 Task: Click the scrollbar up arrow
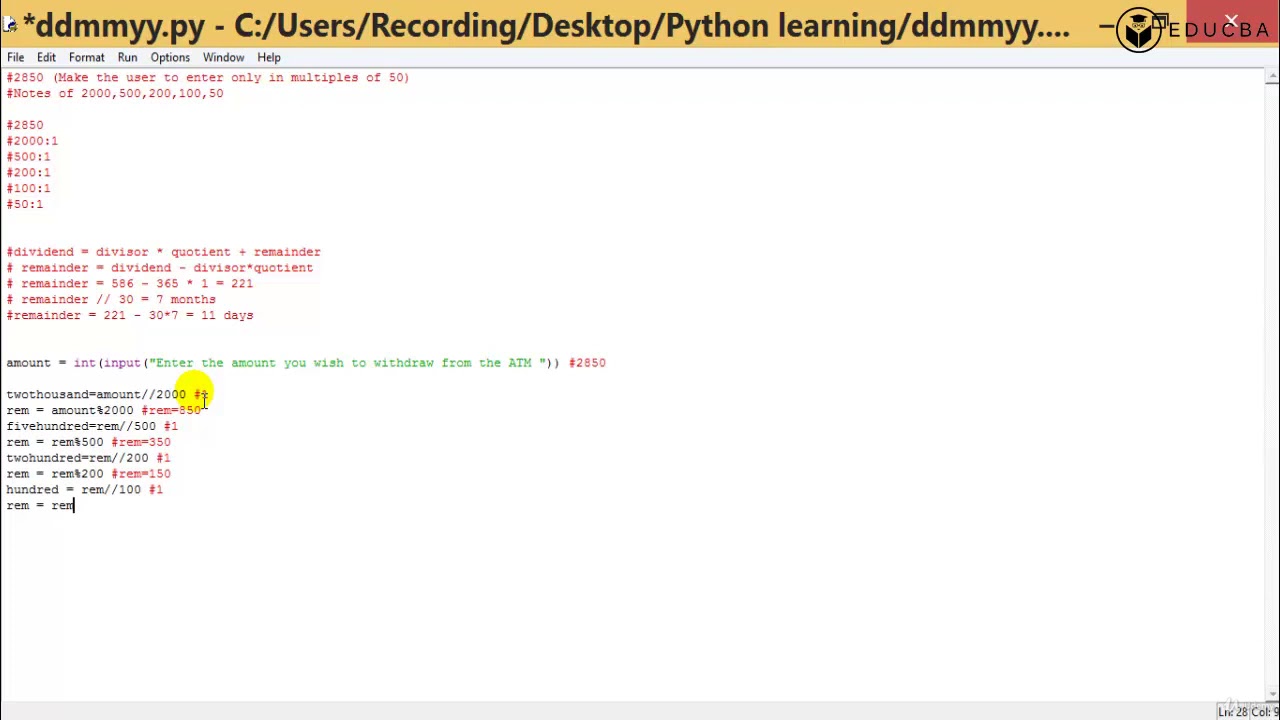(x=1272, y=76)
